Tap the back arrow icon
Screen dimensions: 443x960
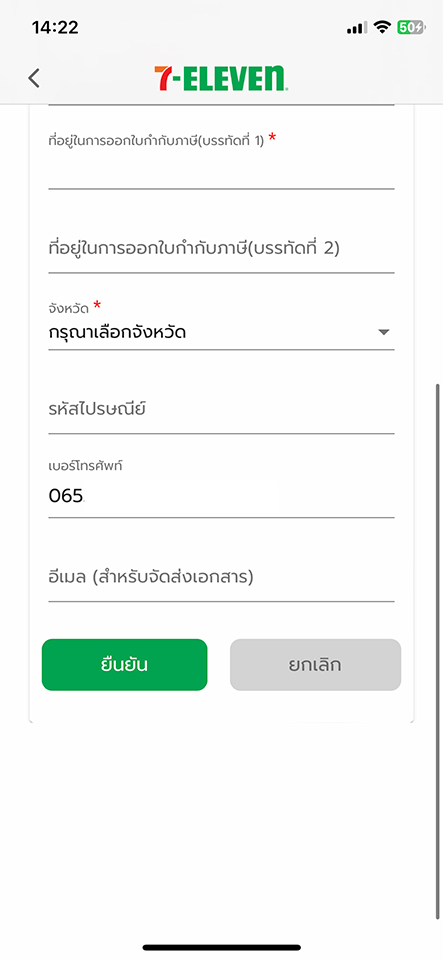(x=34, y=78)
